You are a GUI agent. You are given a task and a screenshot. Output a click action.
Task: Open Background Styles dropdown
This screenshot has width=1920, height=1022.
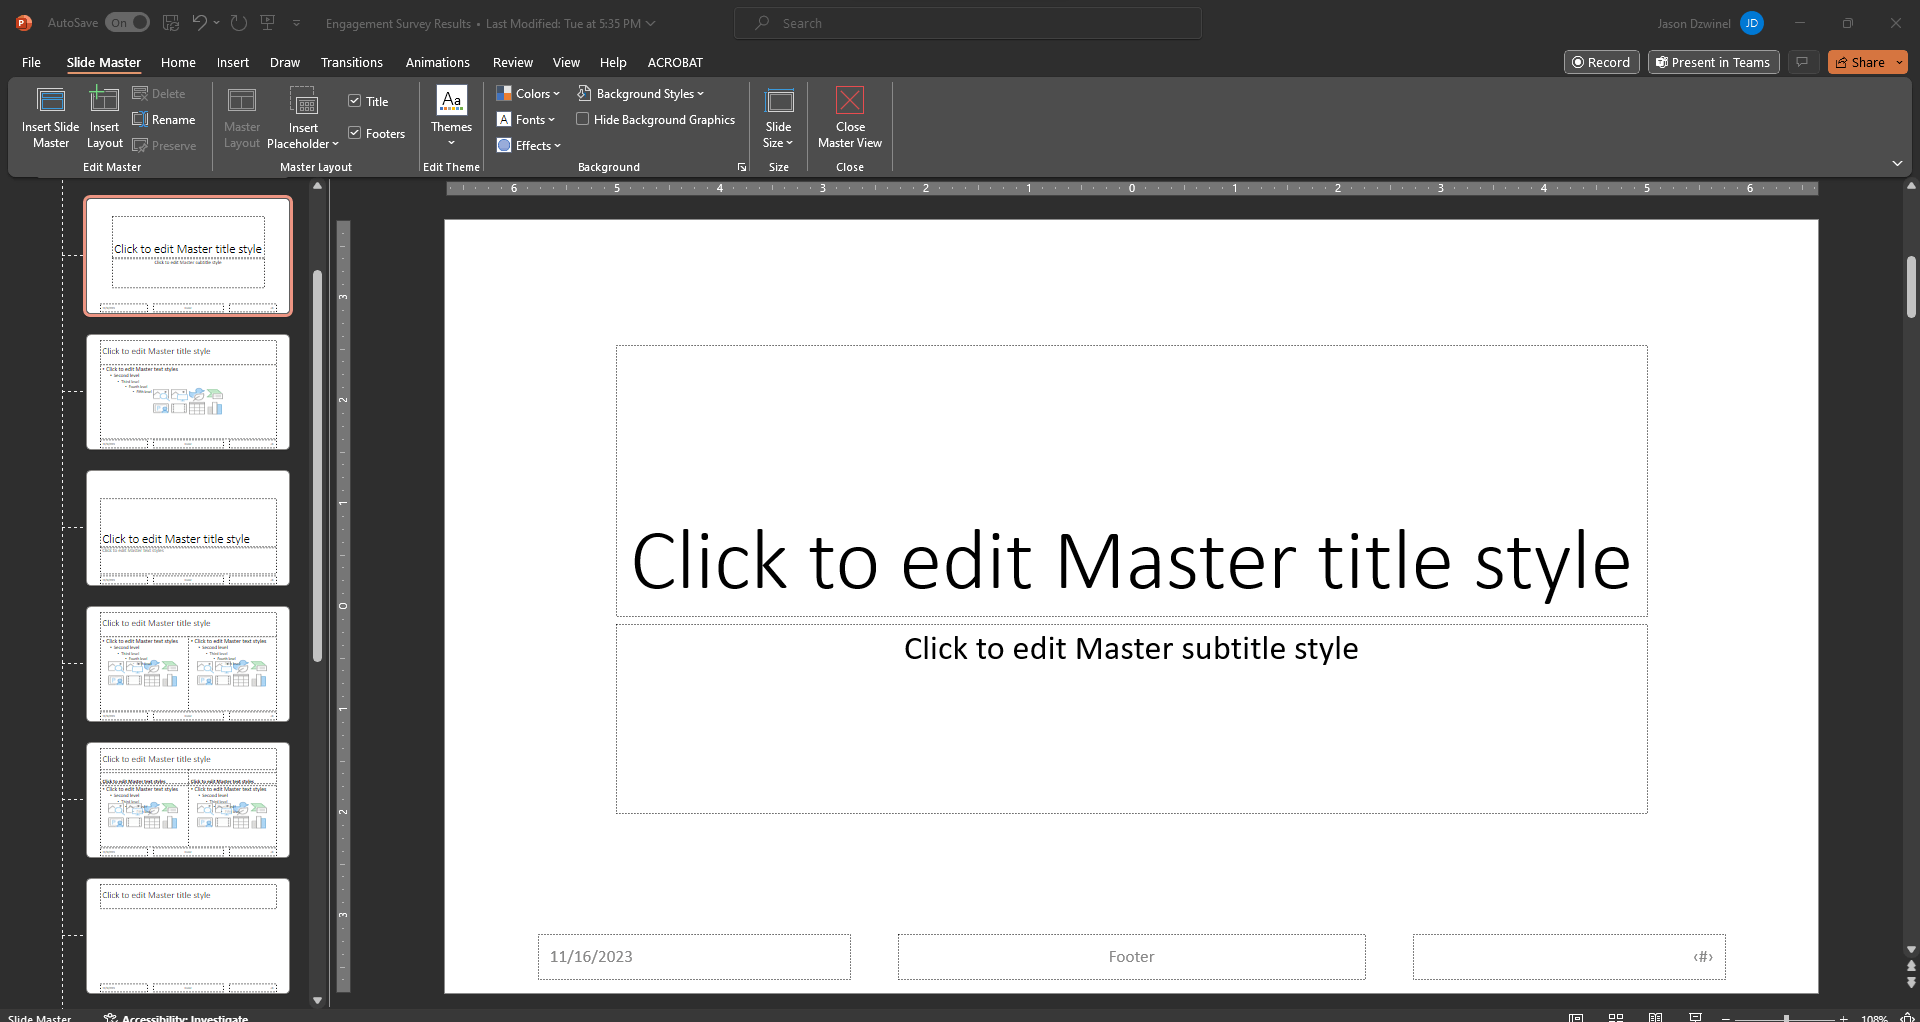(x=640, y=94)
